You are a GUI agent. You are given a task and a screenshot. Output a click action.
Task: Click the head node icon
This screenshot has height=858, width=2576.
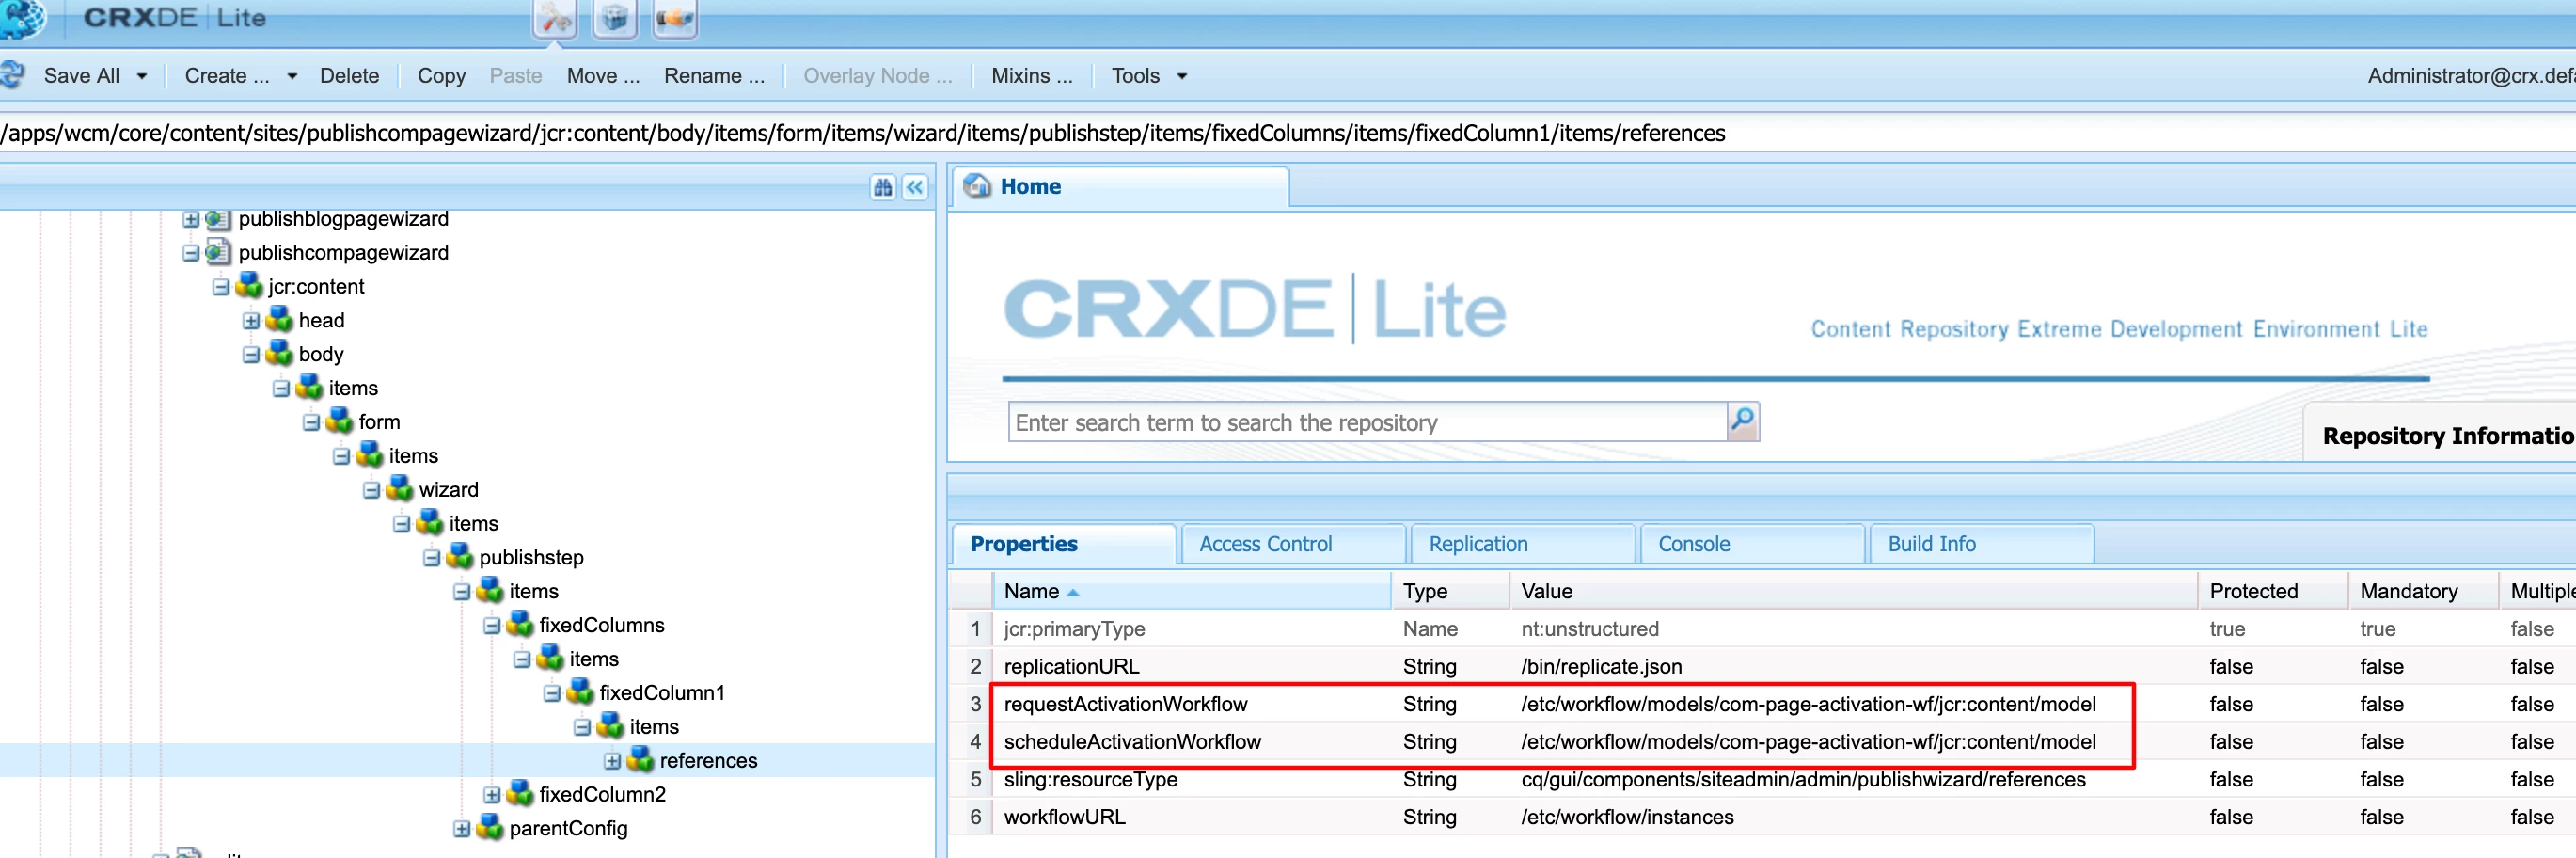279,320
